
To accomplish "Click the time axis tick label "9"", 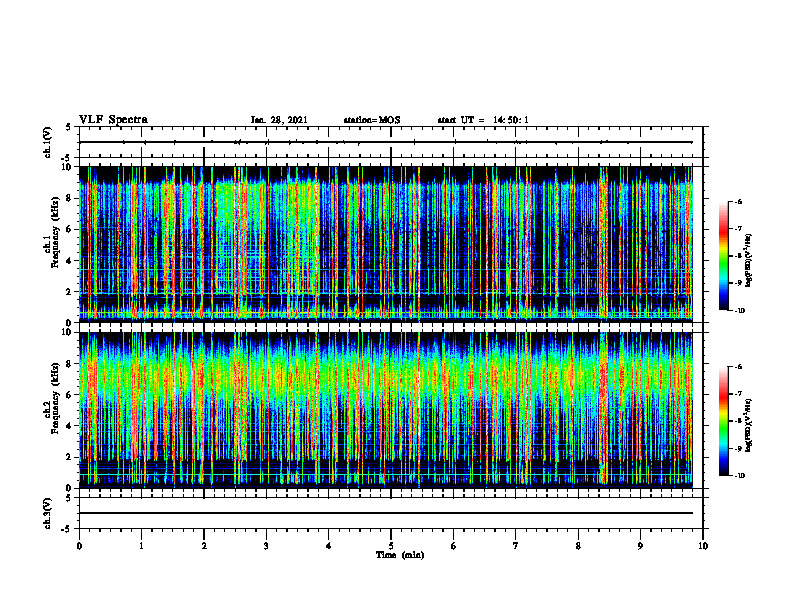I will (640, 546).
